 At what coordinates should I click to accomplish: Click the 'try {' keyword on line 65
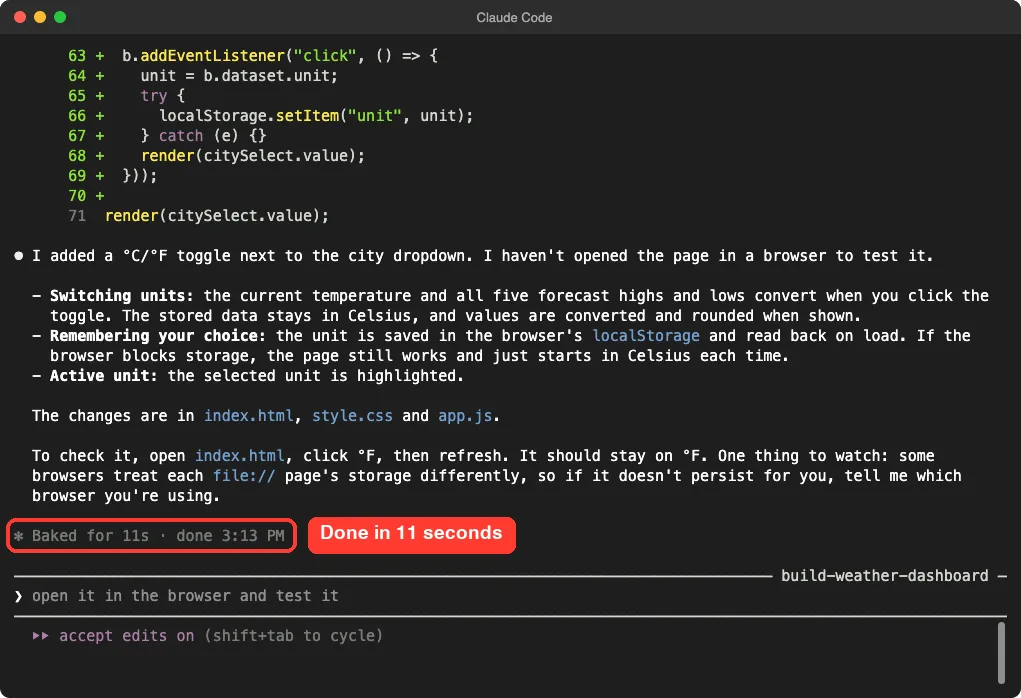tap(163, 96)
